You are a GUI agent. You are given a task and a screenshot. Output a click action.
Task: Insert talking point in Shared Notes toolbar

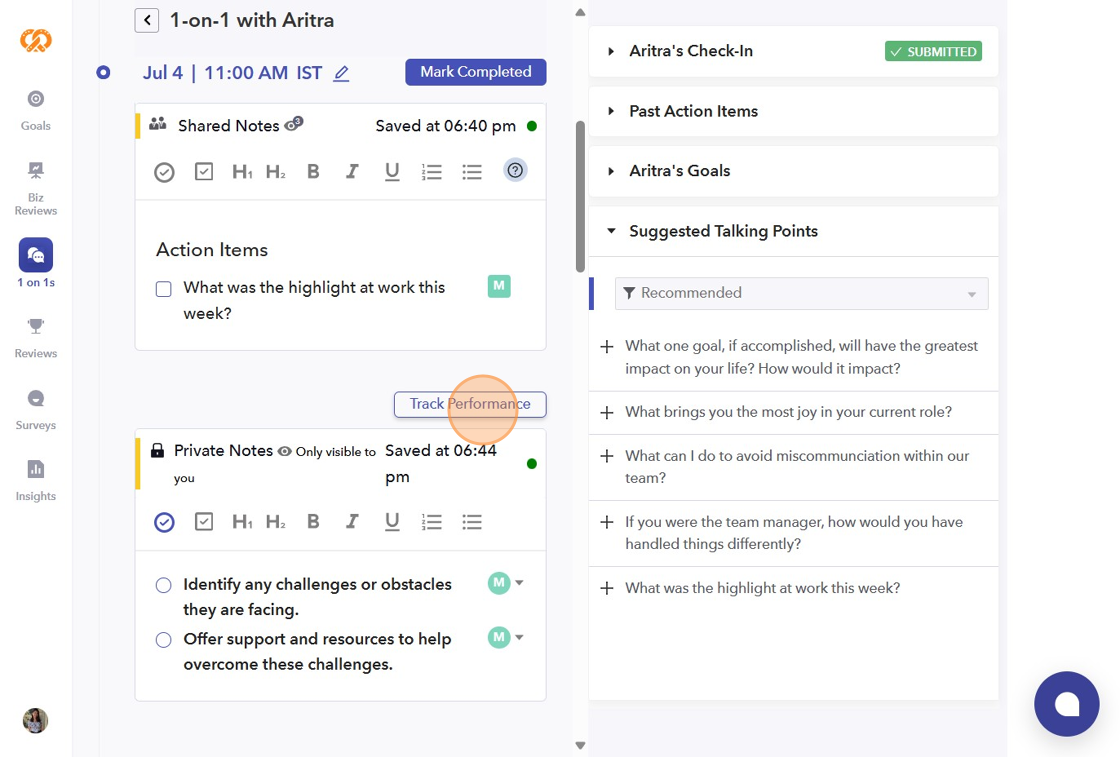point(164,172)
